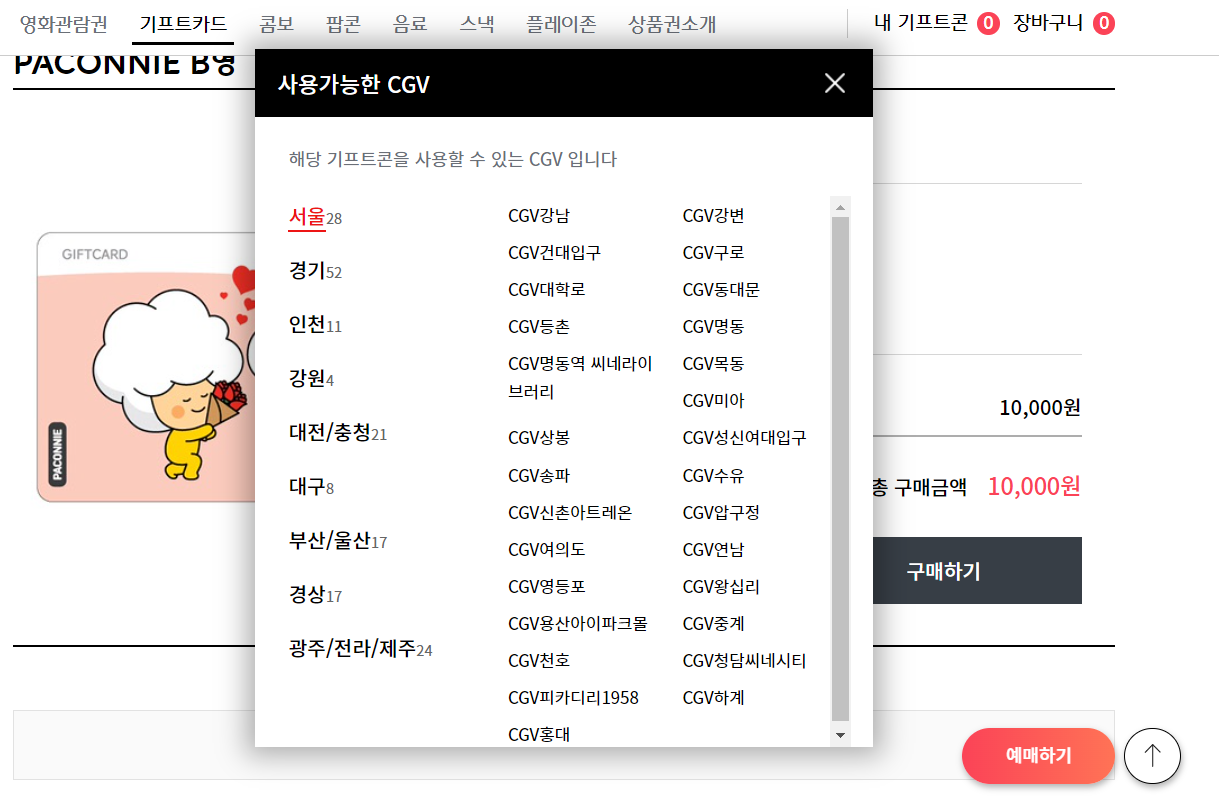This screenshot has height=802, width=1219.
Task: Click CGV명동역 씨네라이브러리 entry
Action: tap(580, 377)
